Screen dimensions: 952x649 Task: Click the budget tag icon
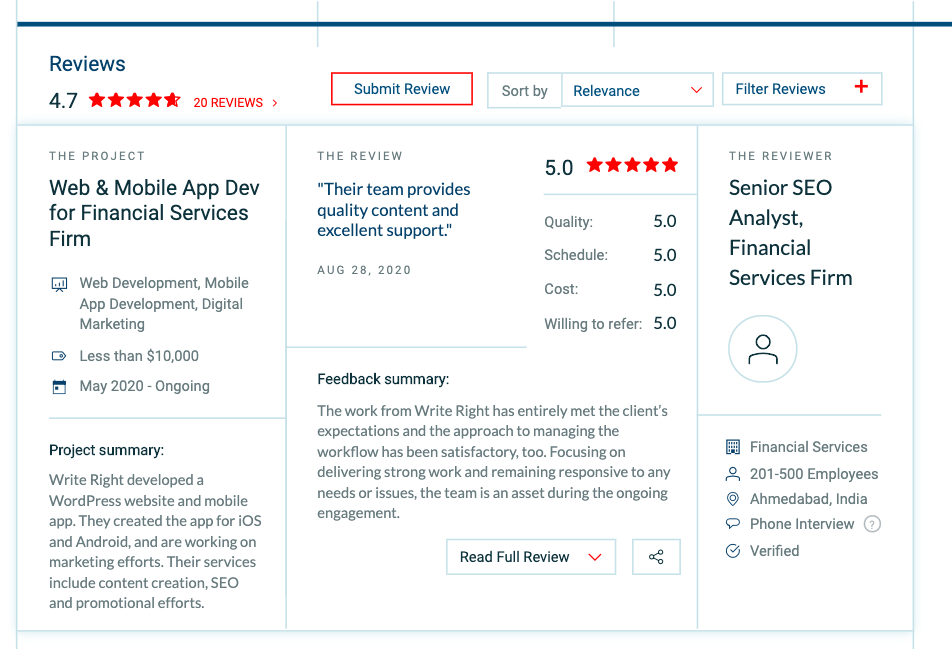[x=59, y=356]
